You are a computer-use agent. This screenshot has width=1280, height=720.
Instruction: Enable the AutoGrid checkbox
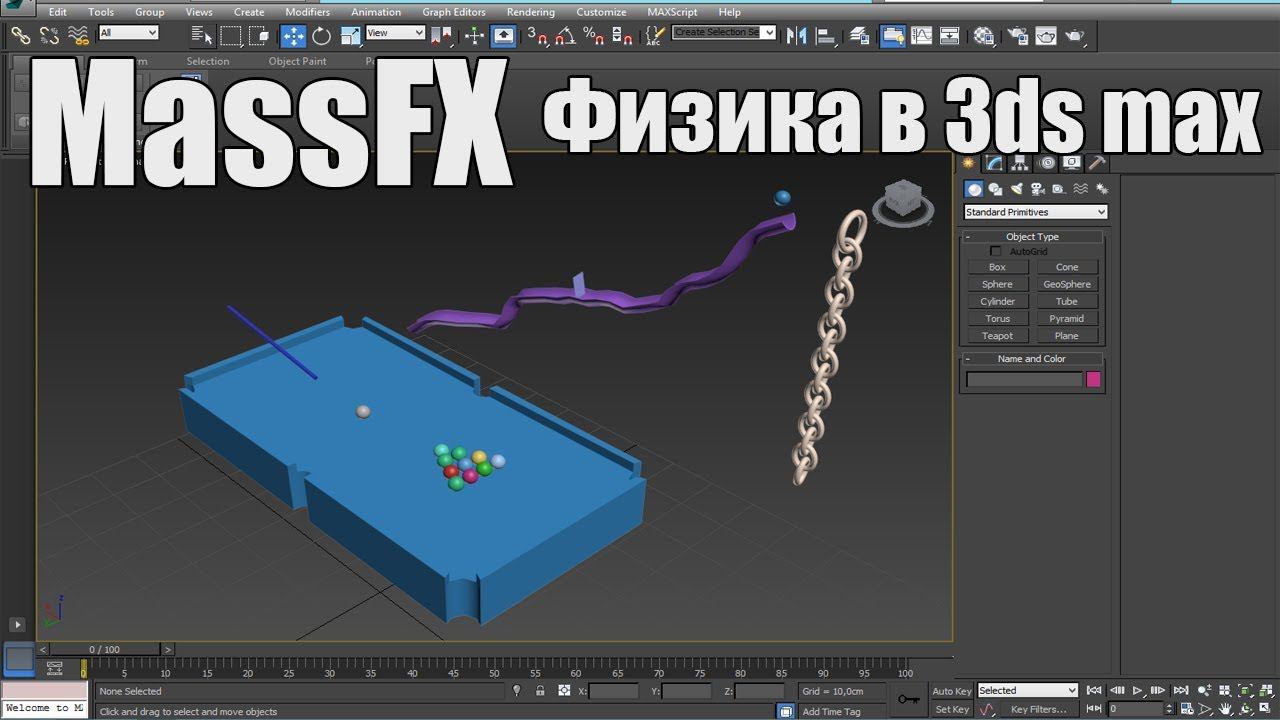click(995, 251)
